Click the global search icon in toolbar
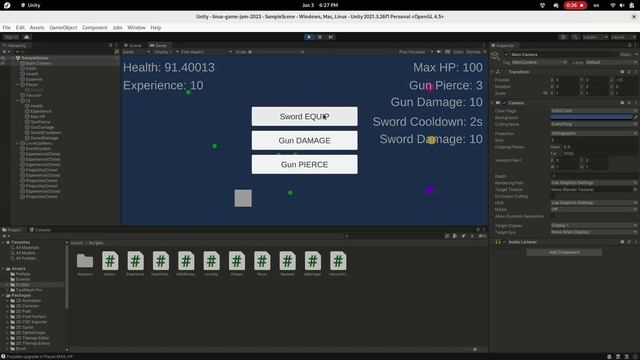This screenshot has width=640, height=360. coord(575,37)
